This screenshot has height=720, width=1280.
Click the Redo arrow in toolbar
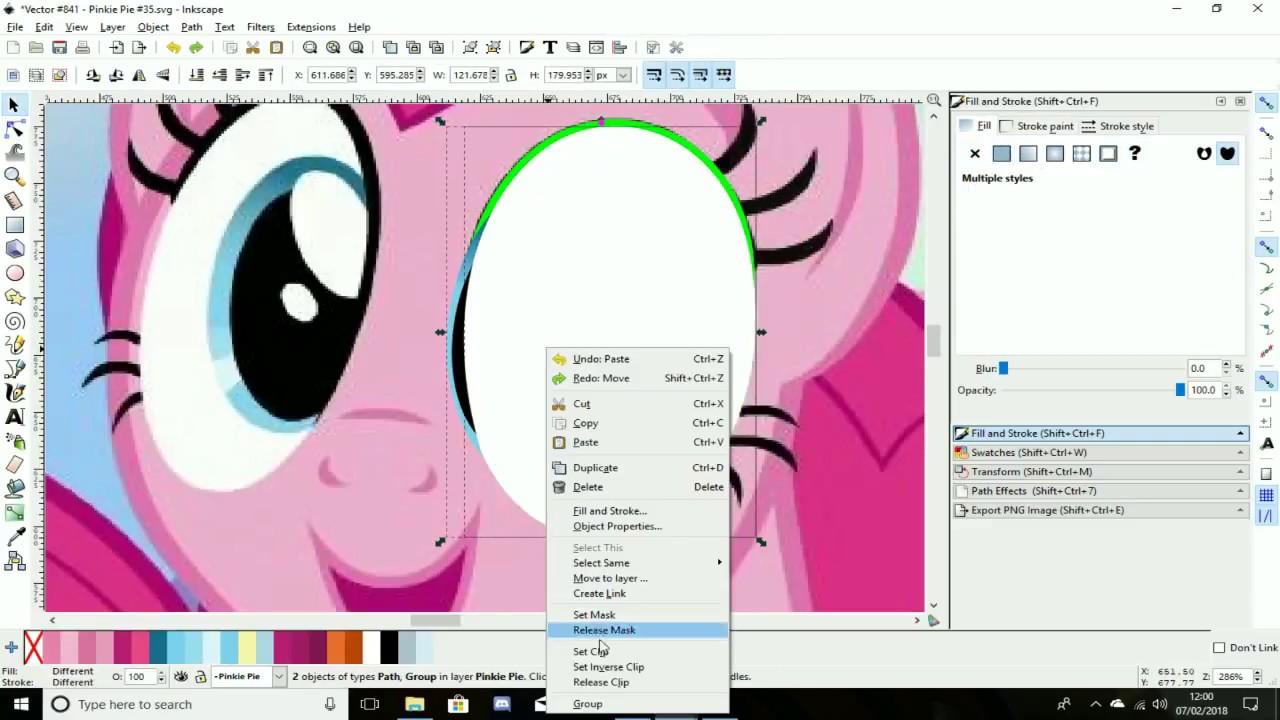click(x=196, y=47)
